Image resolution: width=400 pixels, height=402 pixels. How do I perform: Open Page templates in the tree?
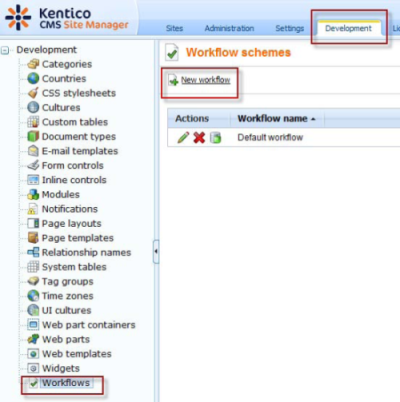coord(78,238)
